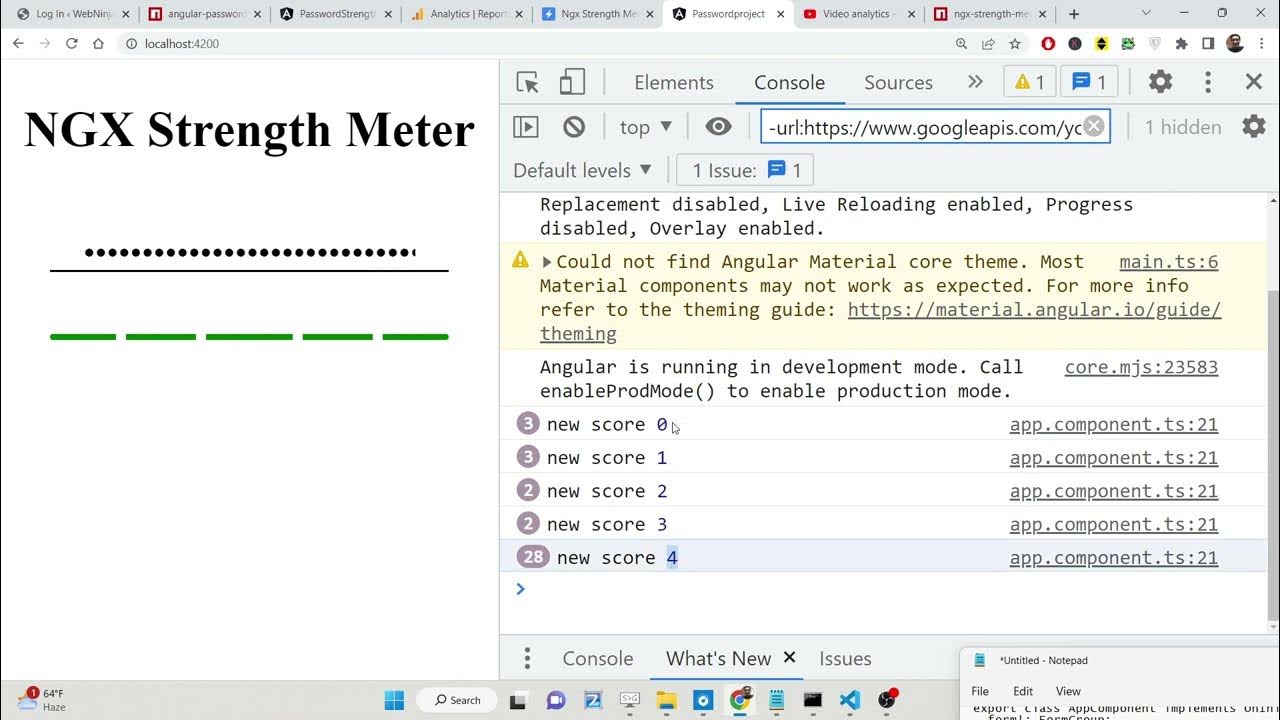This screenshot has width=1280, height=720.
Task: Open the Default levels dropdown
Action: point(582,170)
